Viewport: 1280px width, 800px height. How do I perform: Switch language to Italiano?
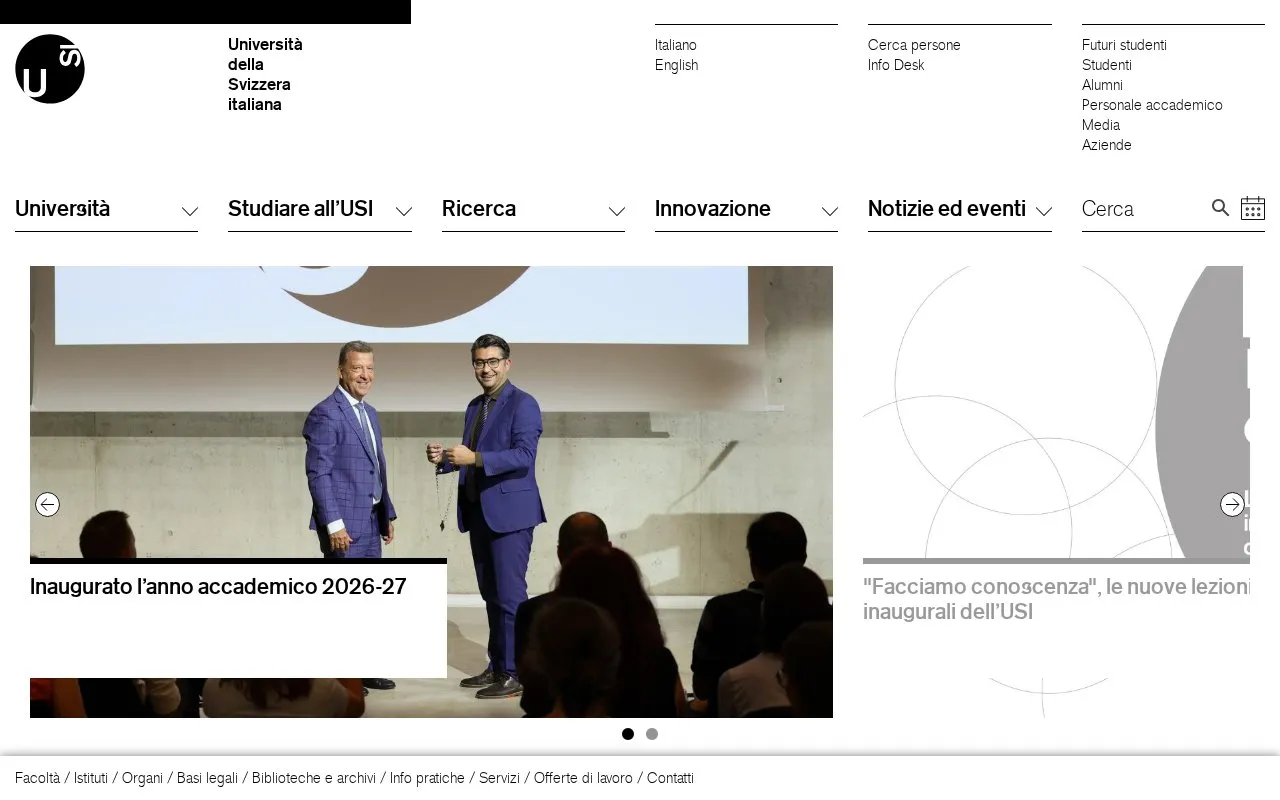(x=676, y=45)
